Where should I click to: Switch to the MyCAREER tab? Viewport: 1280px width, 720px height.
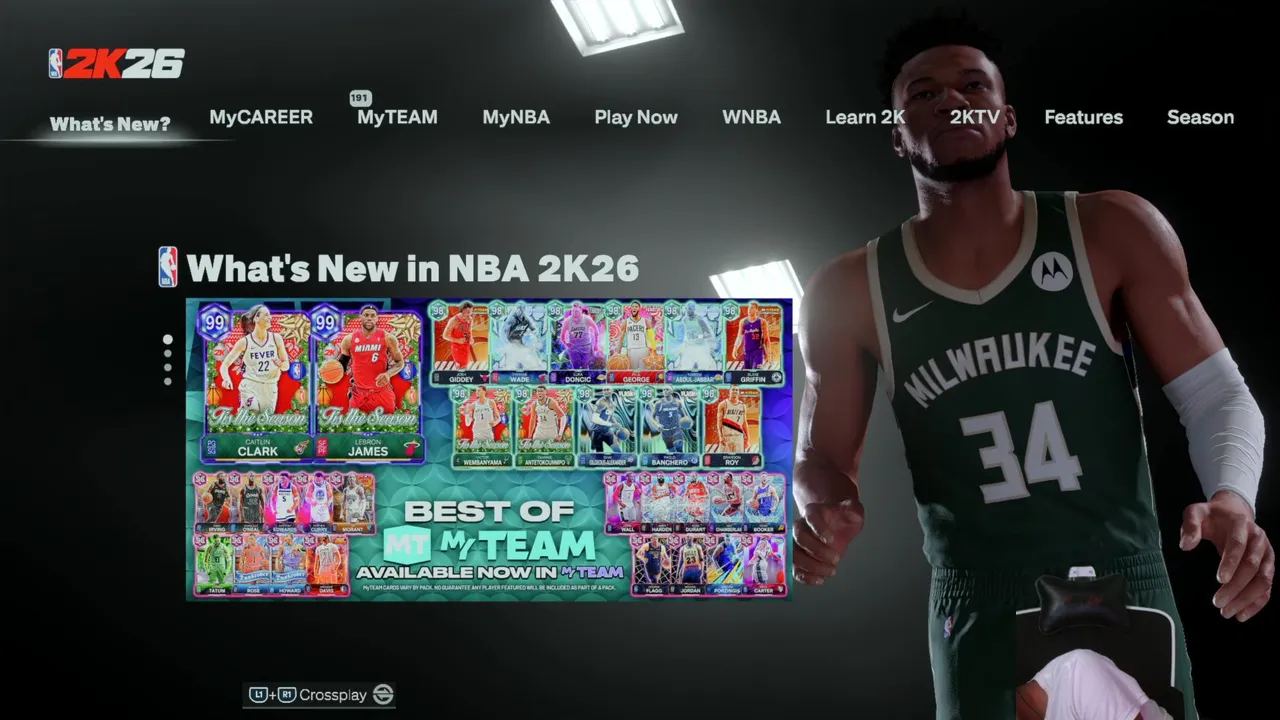(x=261, y=117)
